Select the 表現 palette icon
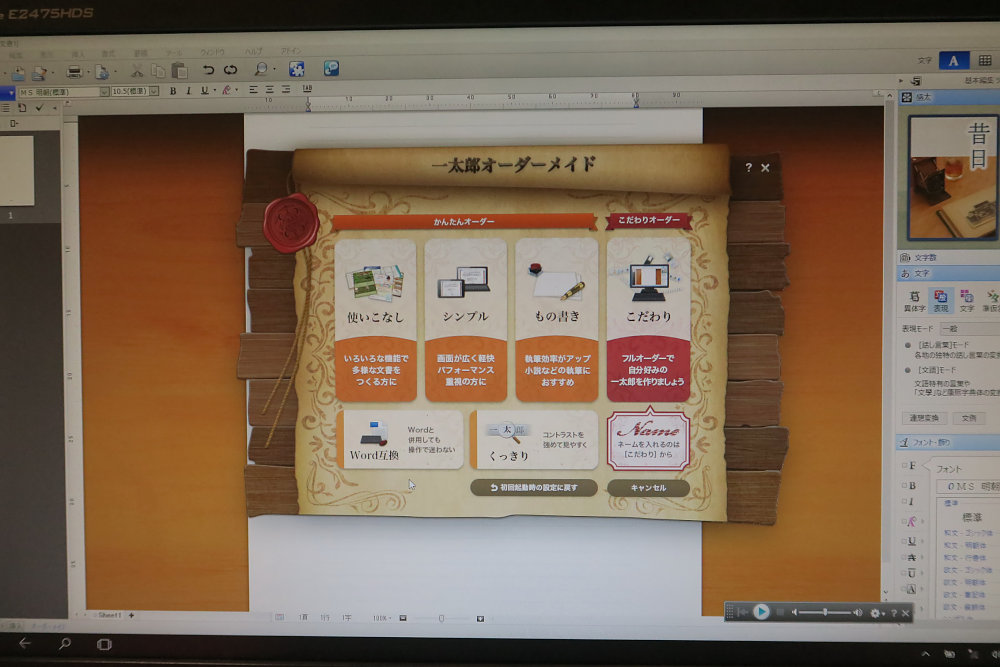Viewport: 1000px width, 667px height. point(941,300)
